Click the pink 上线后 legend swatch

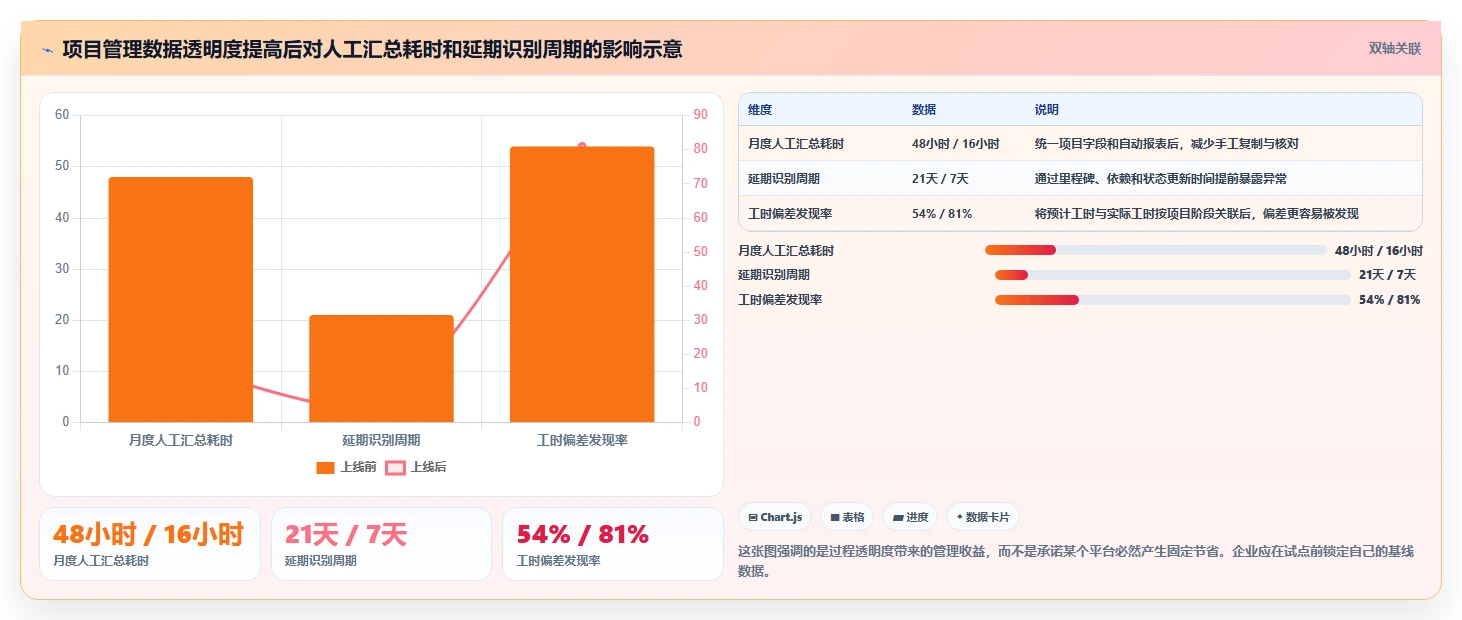[396, 467]
